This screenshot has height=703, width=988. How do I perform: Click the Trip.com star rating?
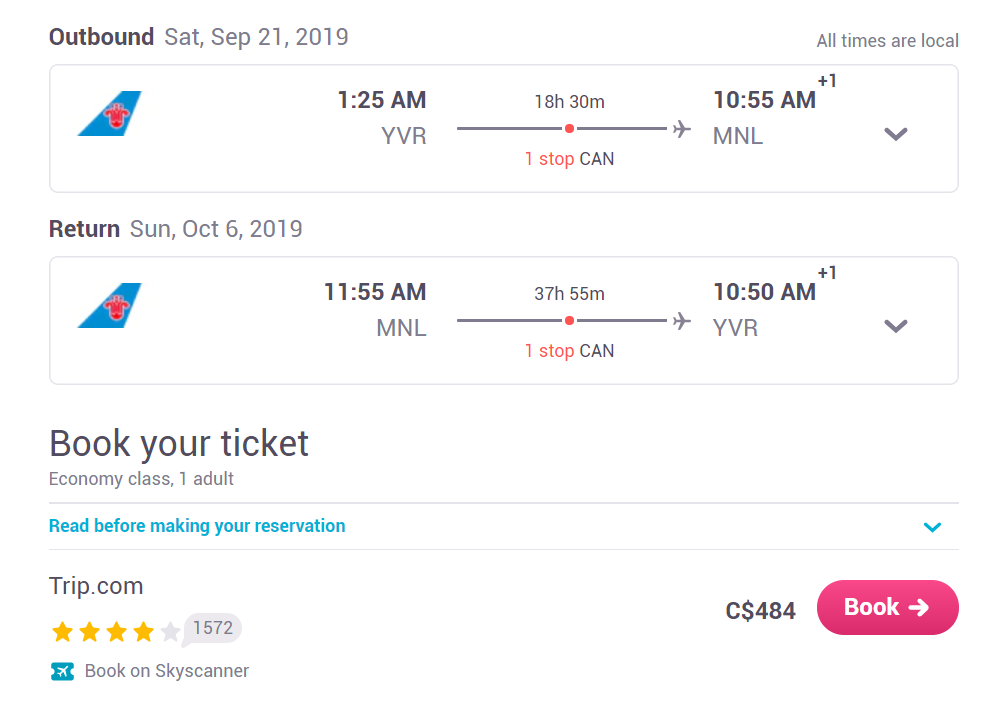click(115, 631)
